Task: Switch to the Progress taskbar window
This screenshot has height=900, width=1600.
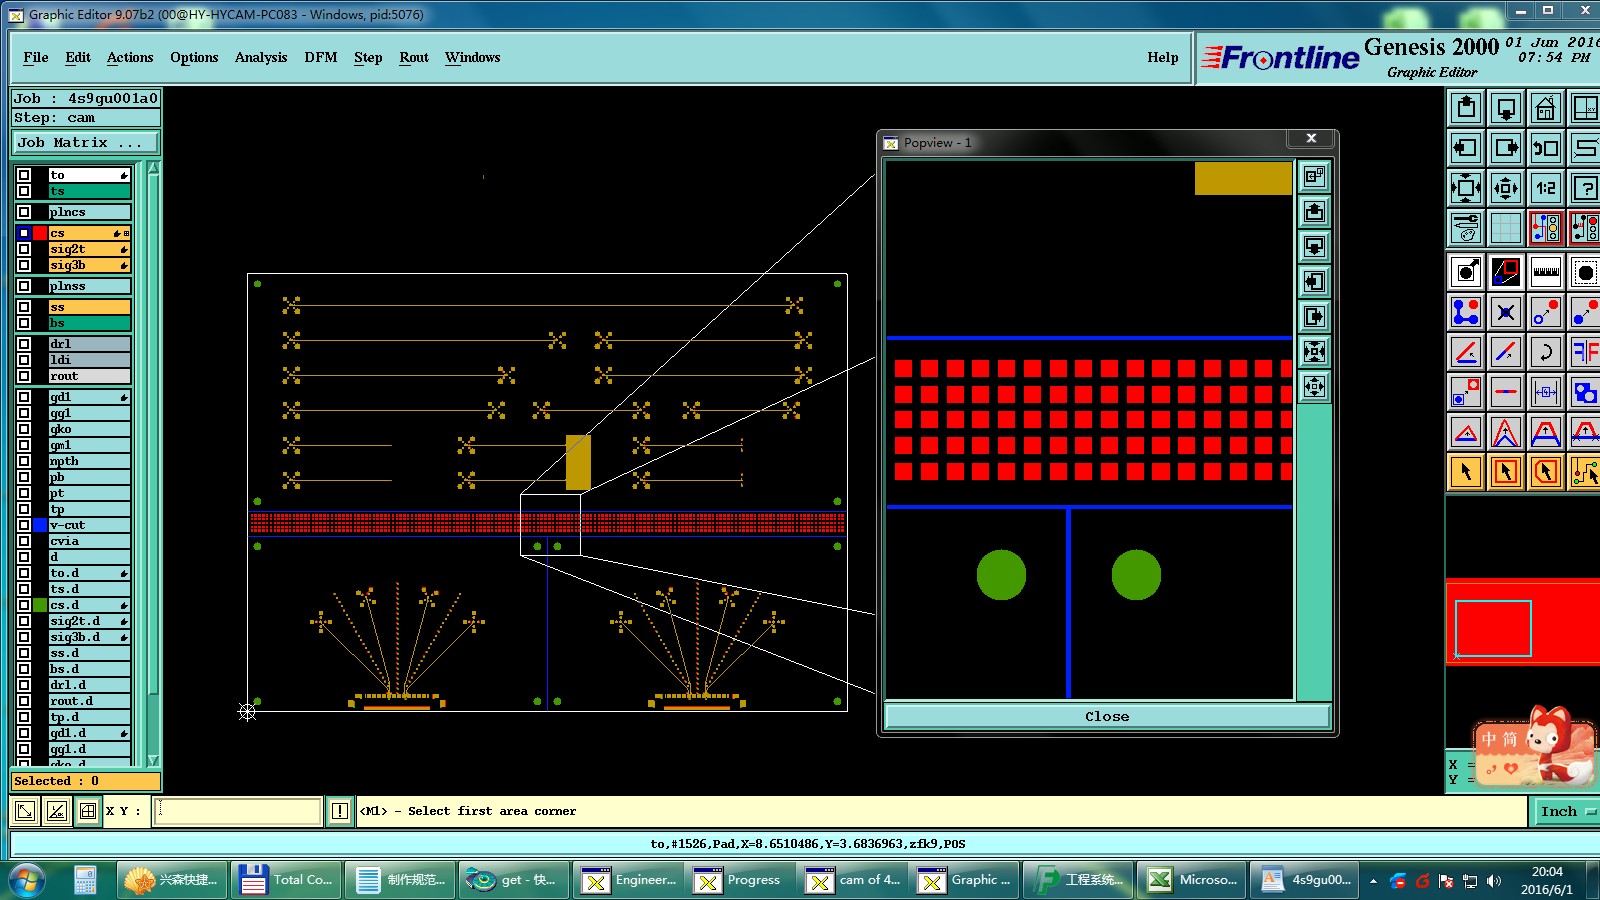Action: 739,880
